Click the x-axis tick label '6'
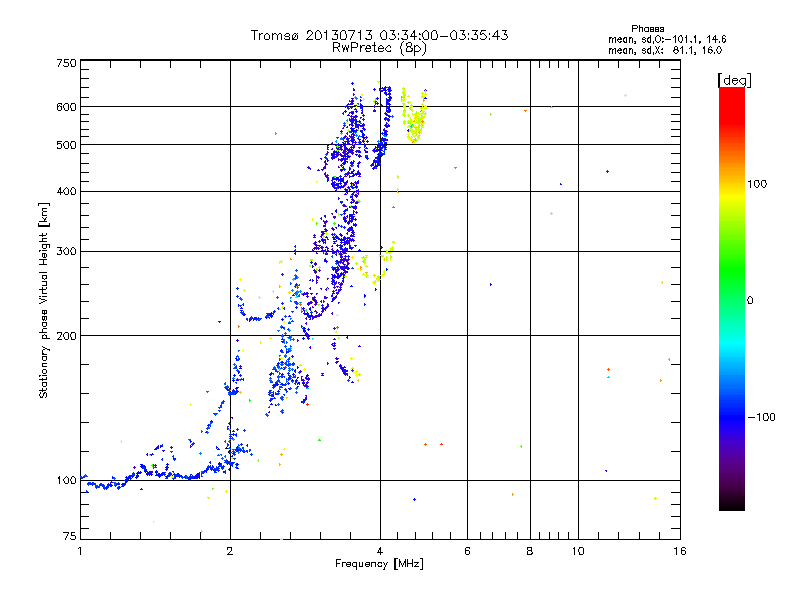 [467, 551]
